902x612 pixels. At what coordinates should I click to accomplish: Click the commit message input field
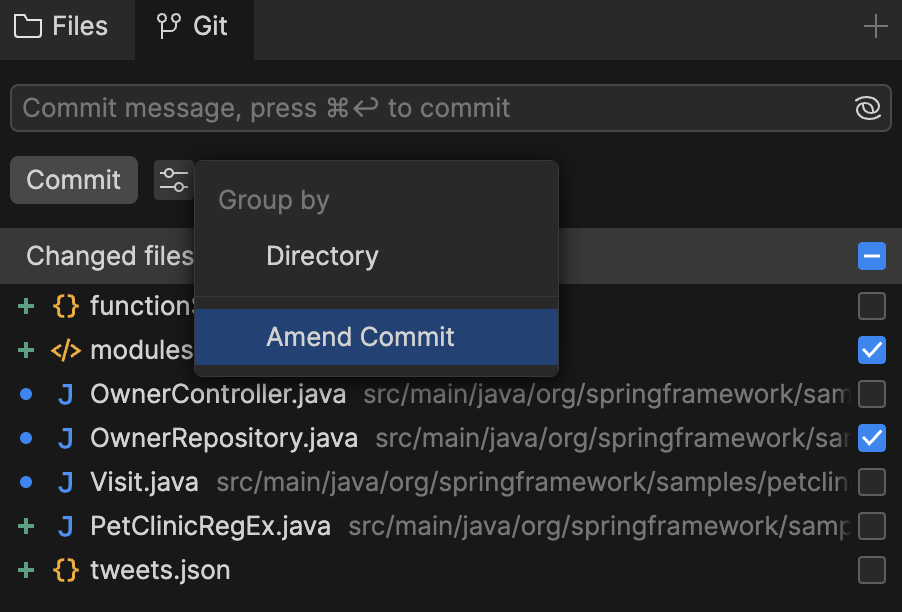(x=400, y=107)
